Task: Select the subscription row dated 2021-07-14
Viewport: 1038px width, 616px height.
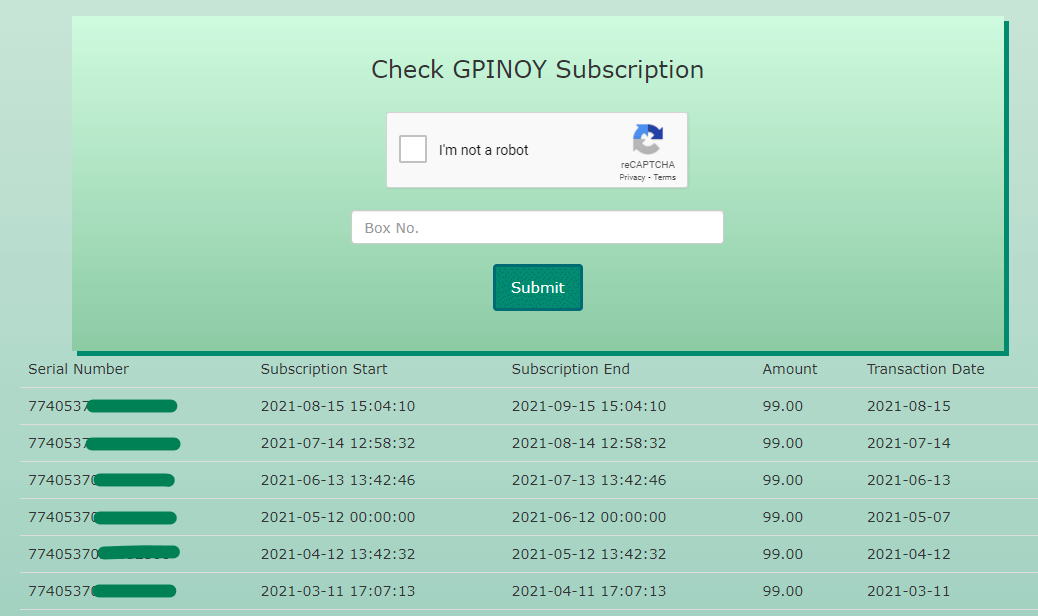Action: [x=519, y=443]
